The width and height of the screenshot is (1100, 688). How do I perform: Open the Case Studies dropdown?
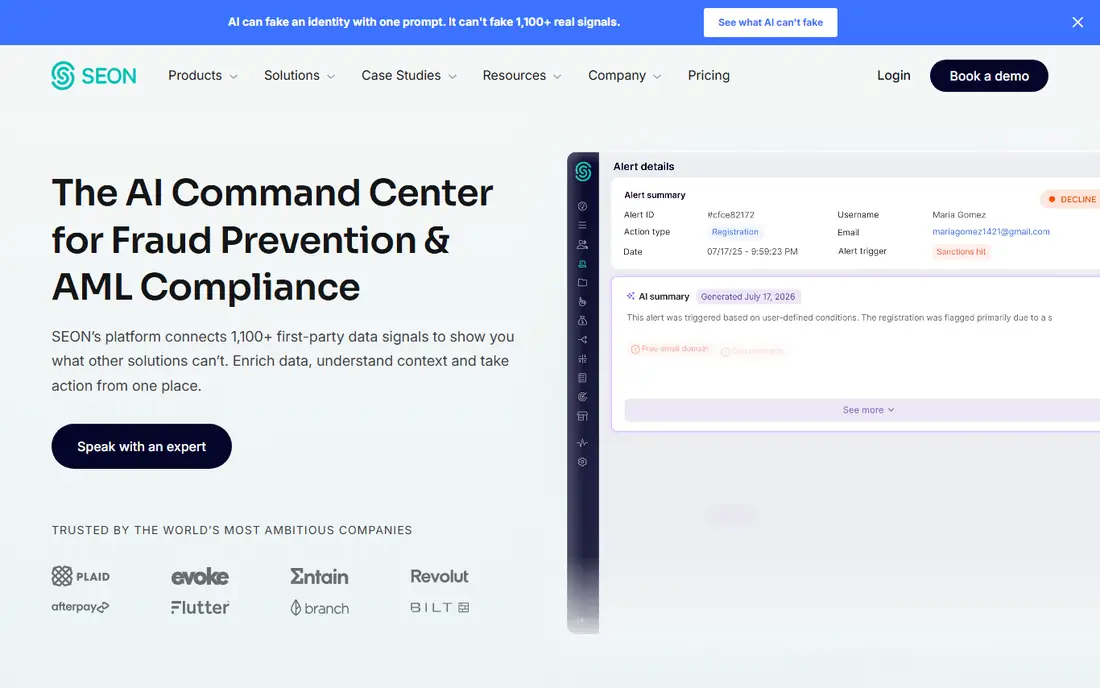pos(409,76)
